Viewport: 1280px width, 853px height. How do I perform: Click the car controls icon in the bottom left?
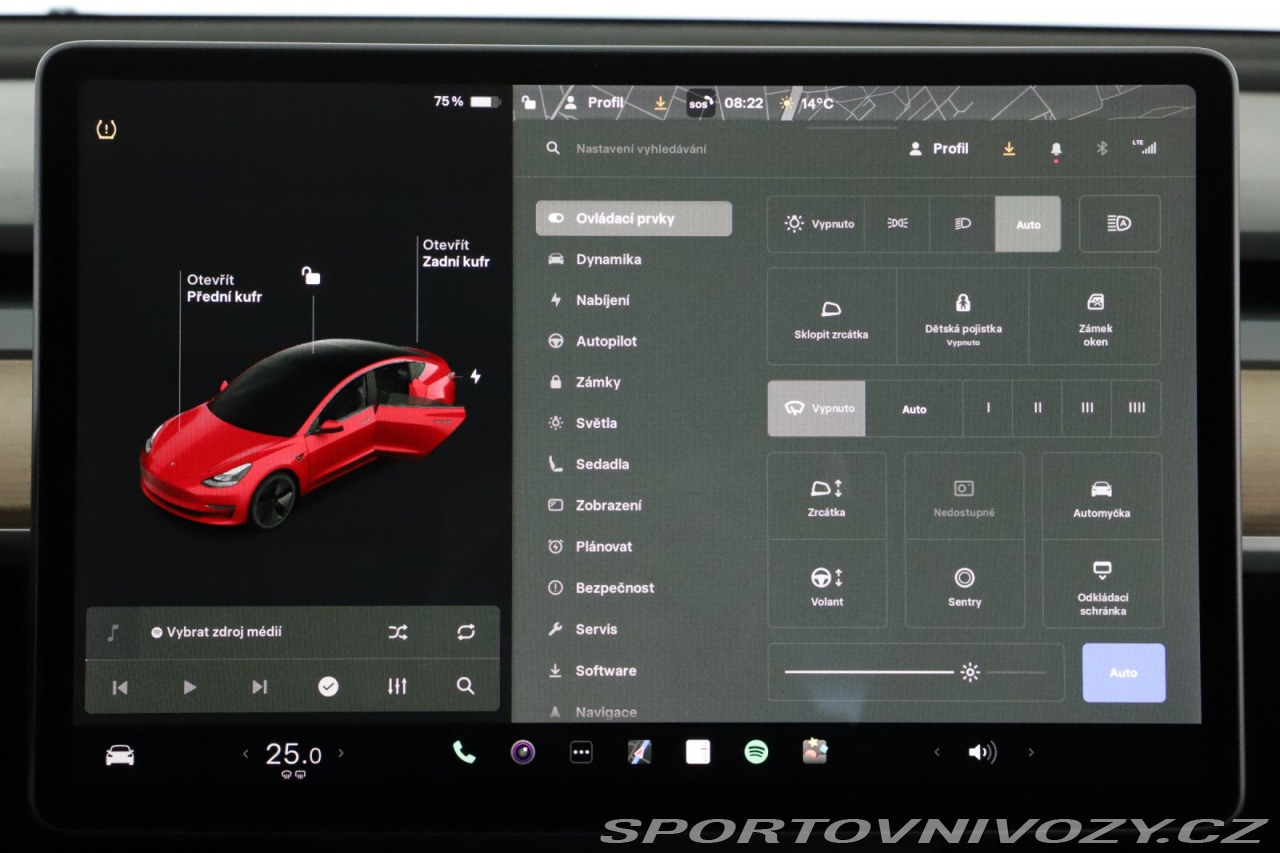[x=120, y=755]
